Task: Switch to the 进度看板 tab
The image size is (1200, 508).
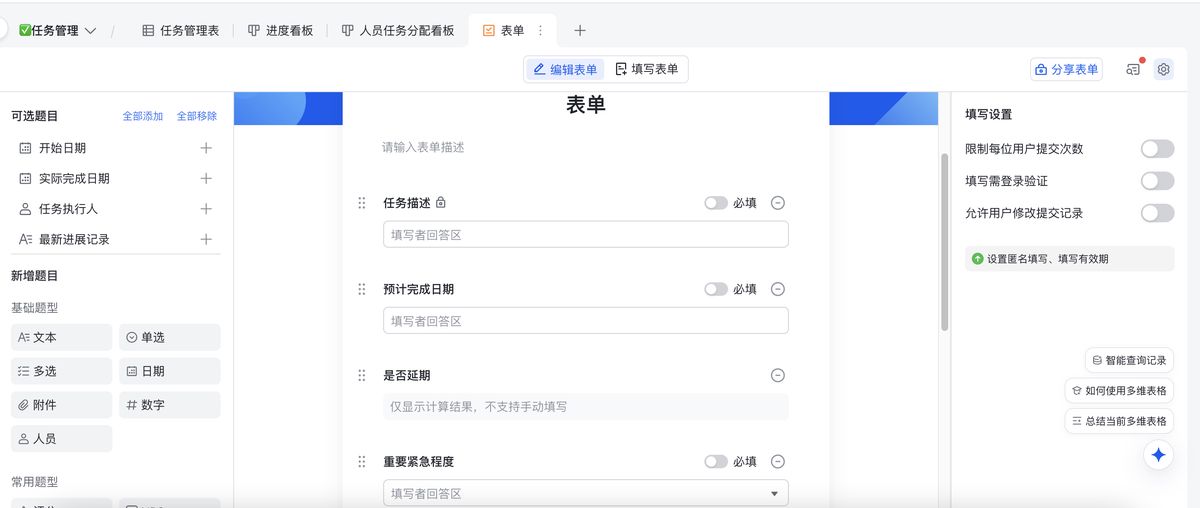Action: click(x=281, y=31)
